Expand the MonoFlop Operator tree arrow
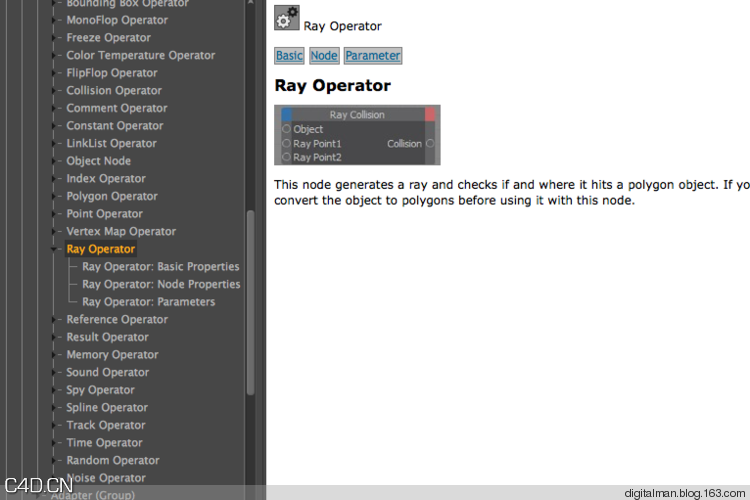 (x=54, y=20)
